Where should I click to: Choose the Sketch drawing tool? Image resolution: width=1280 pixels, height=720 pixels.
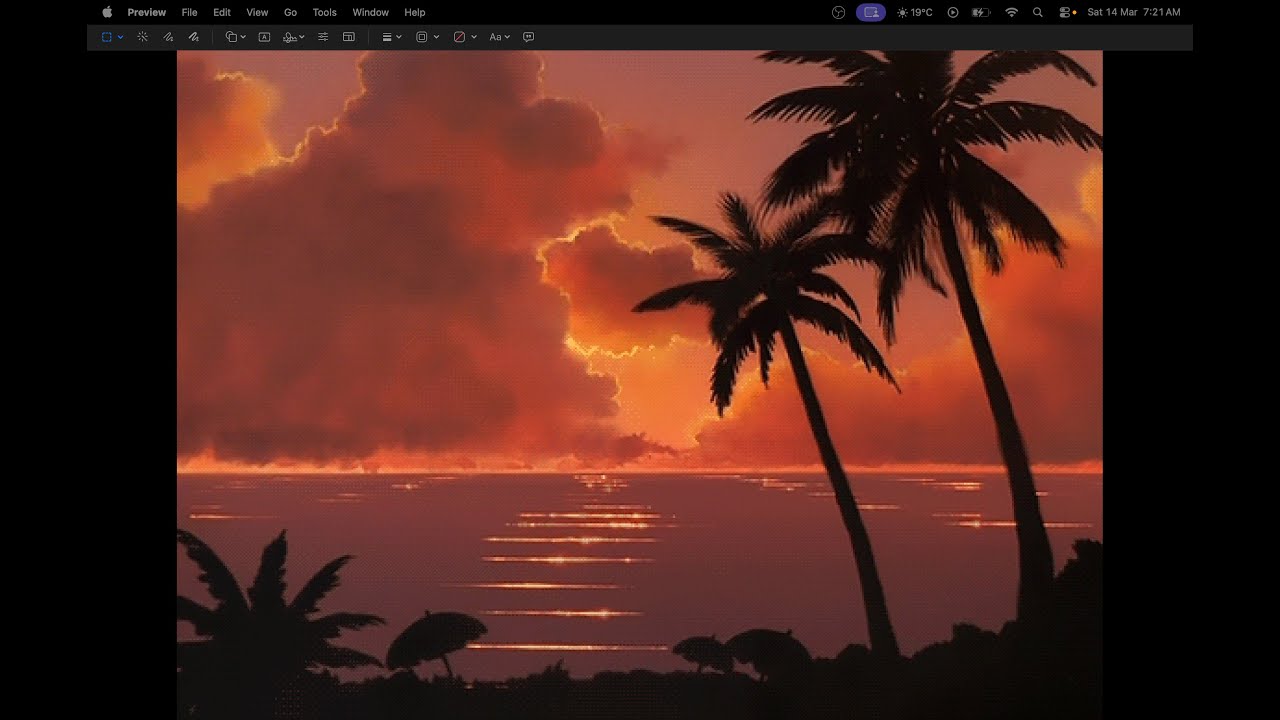point(168,37)
